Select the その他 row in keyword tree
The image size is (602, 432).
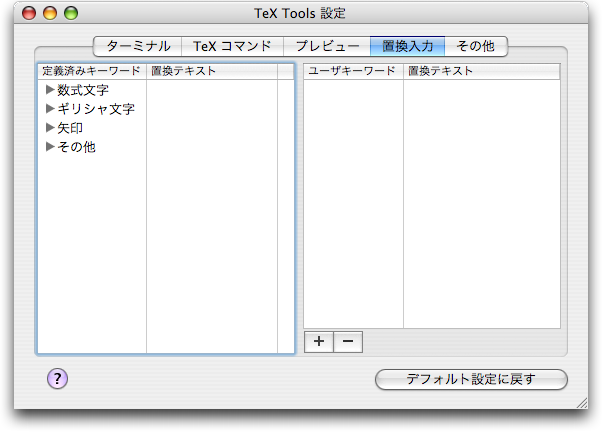point(76,147)
